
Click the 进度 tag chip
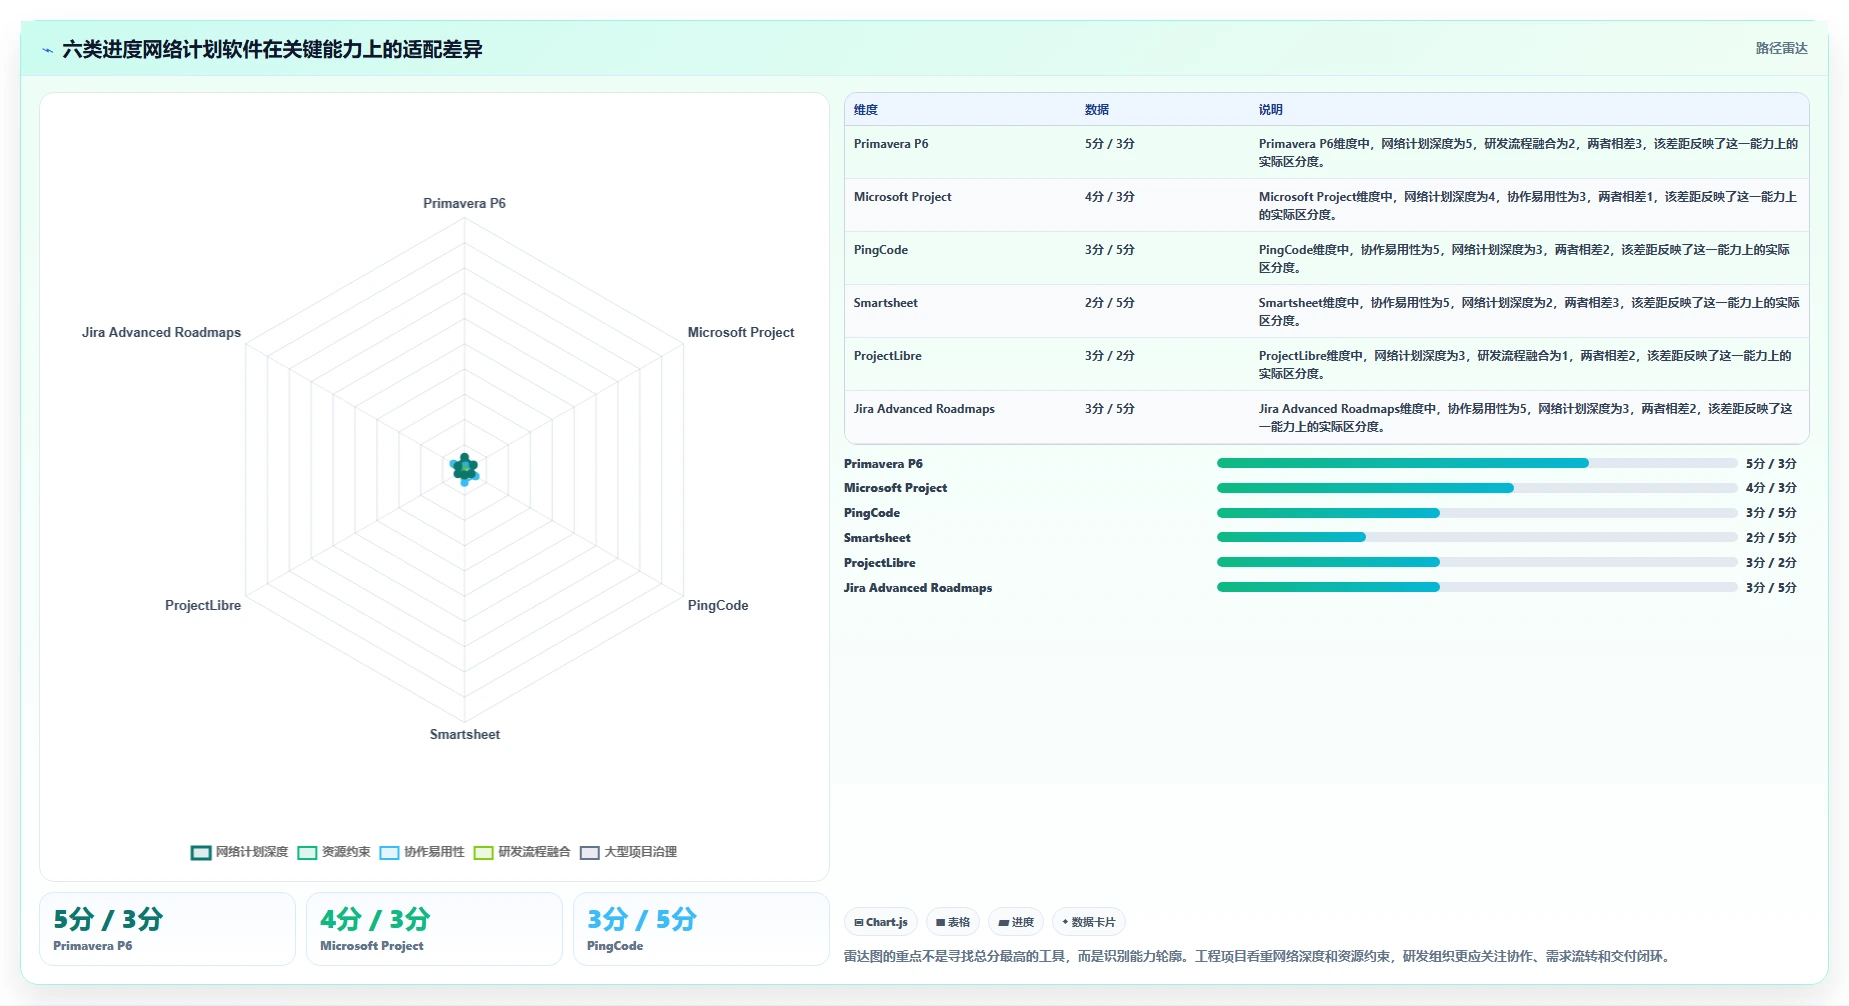[1016, 922]
